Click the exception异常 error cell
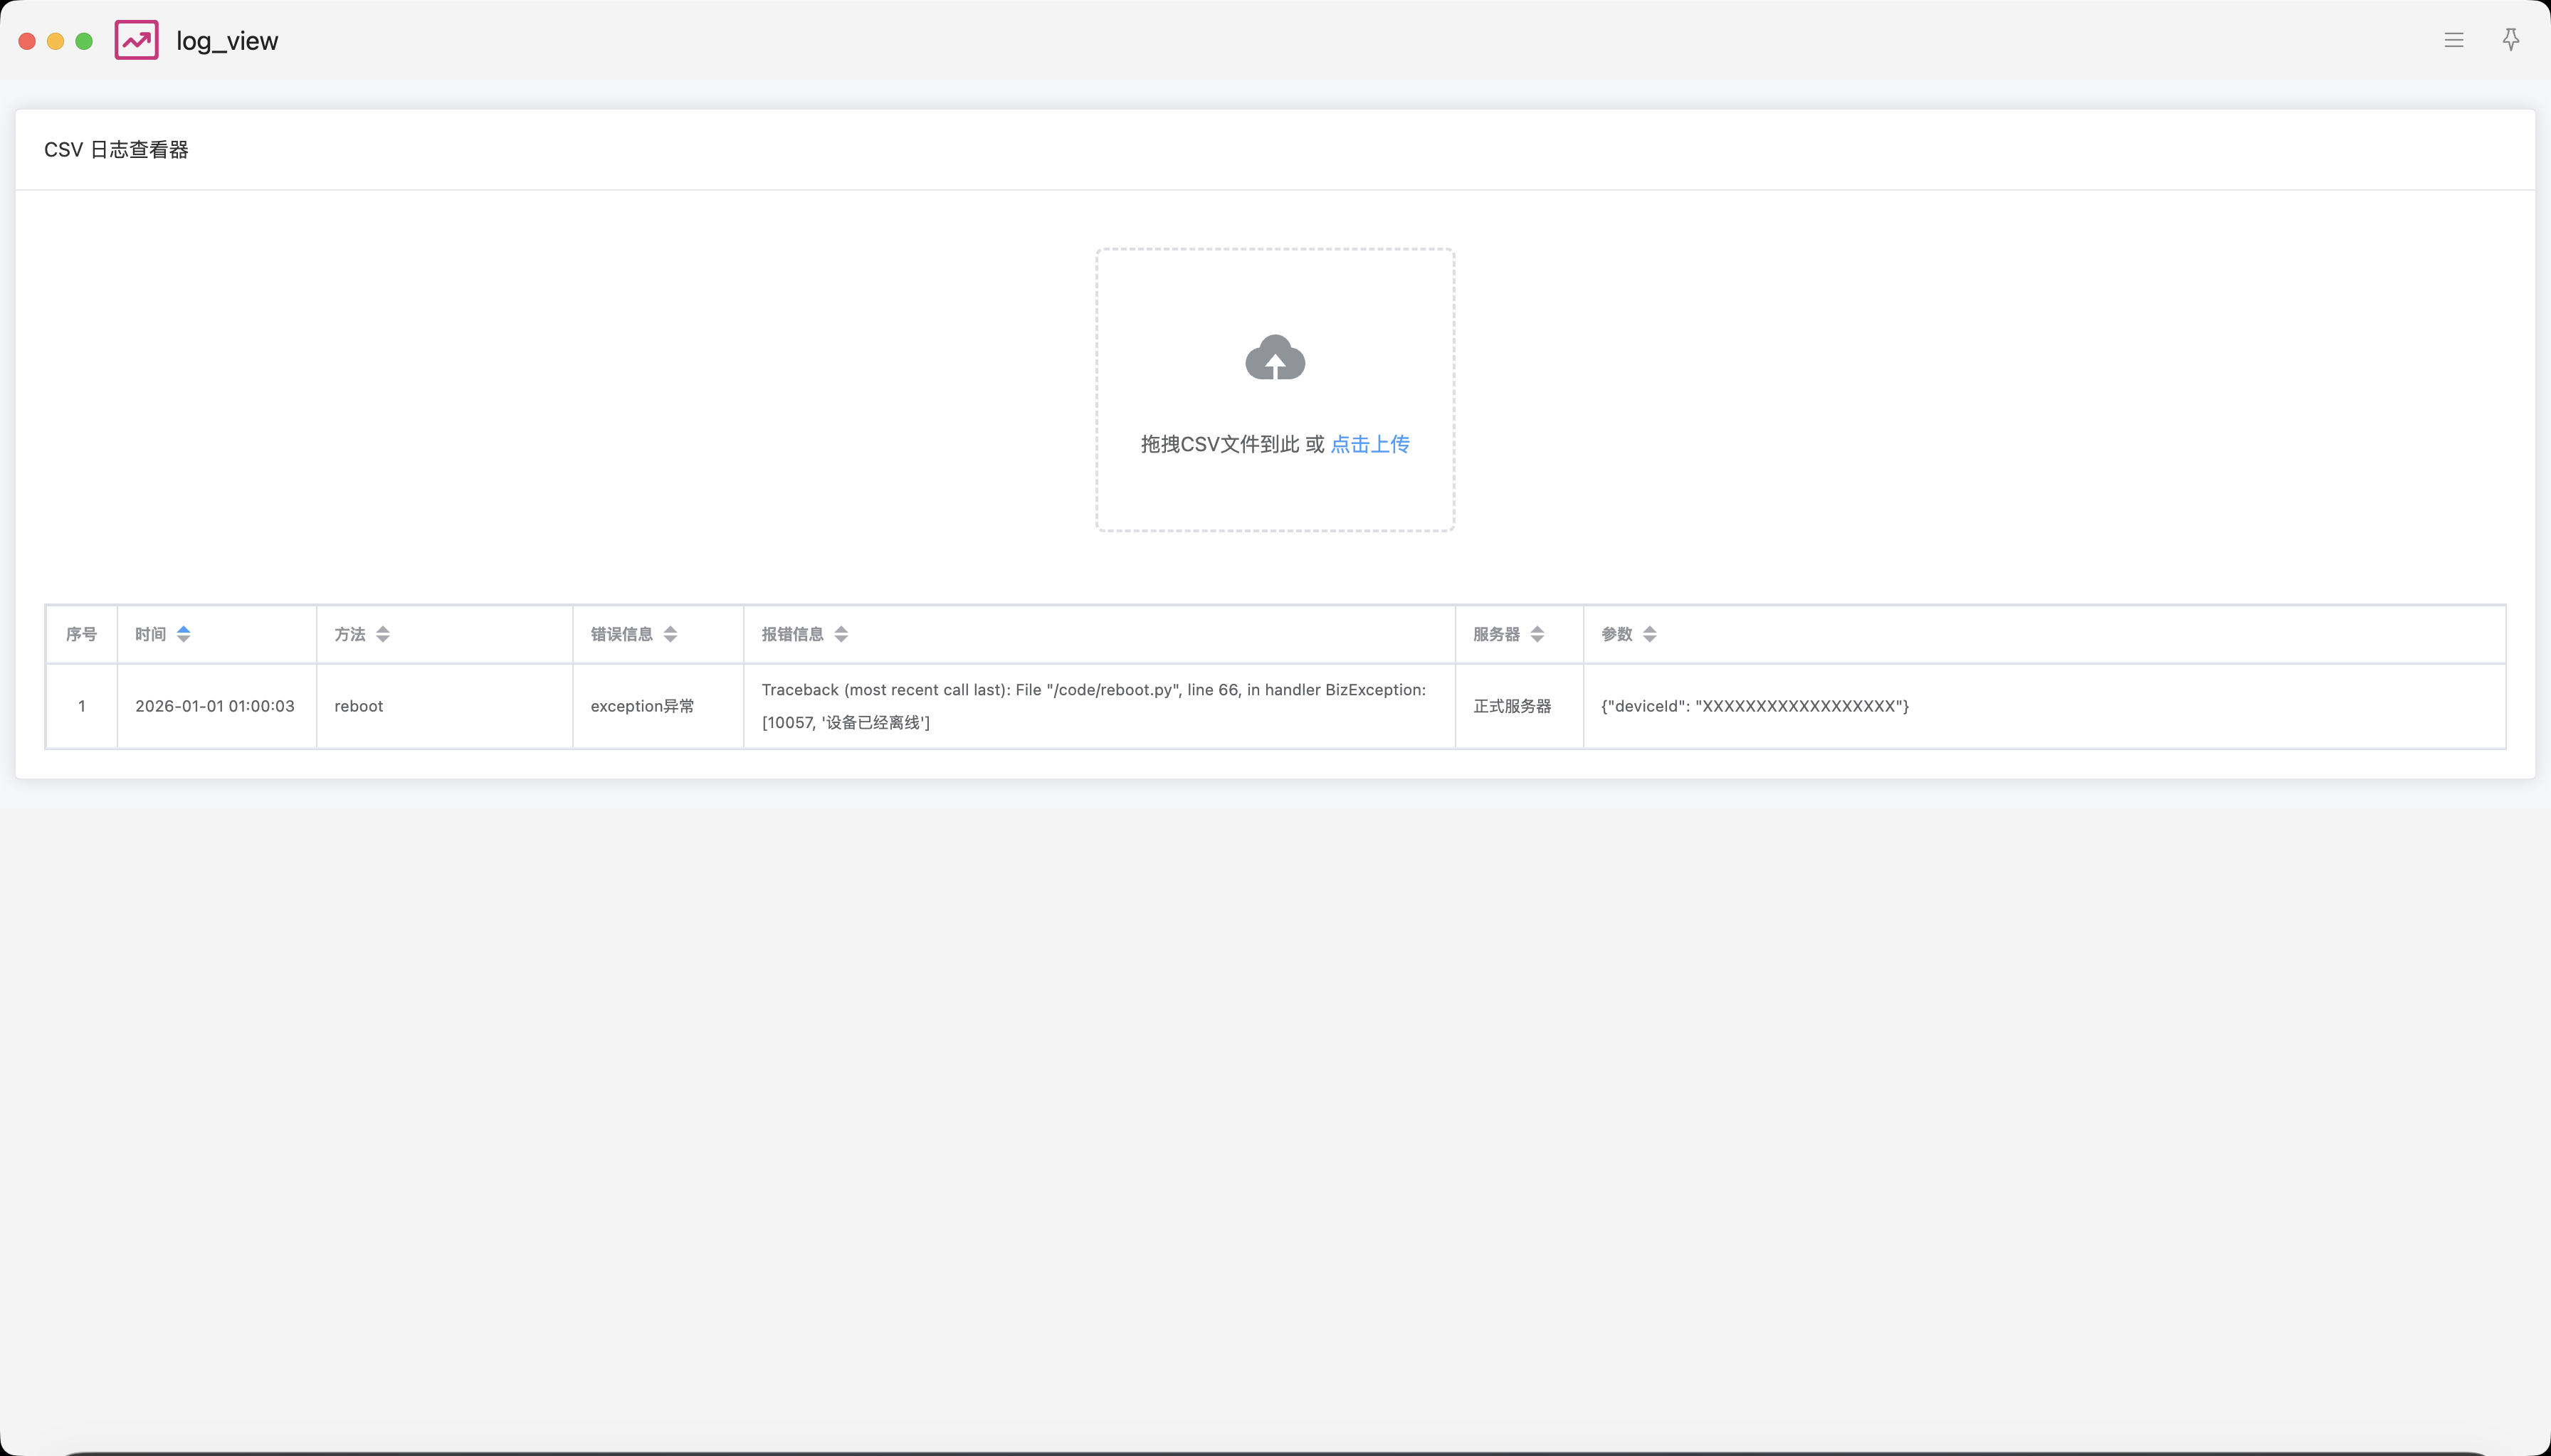2551x1456 pixels. click(x=642, y=706)
